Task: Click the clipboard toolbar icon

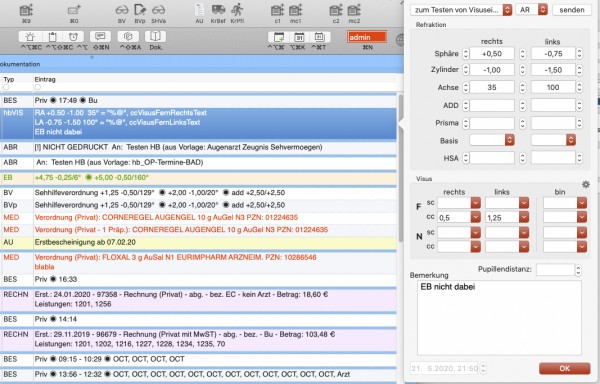Action: (52, 37)
